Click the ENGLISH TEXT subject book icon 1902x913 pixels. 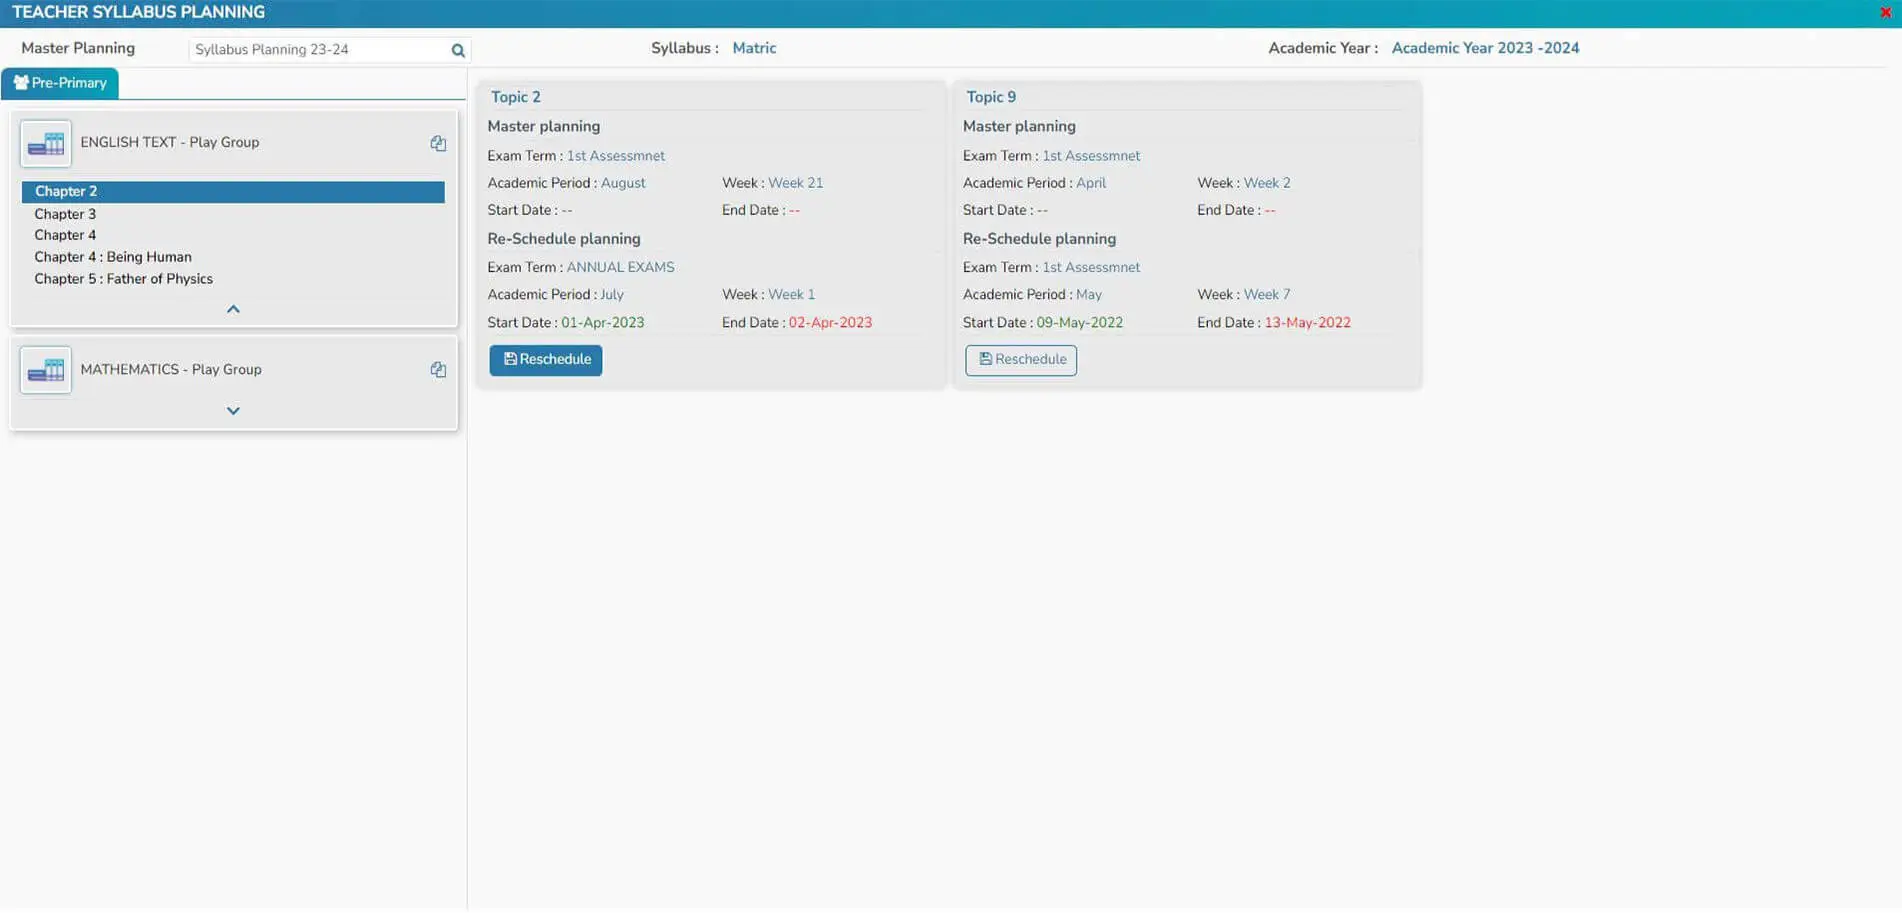(46, 143)
